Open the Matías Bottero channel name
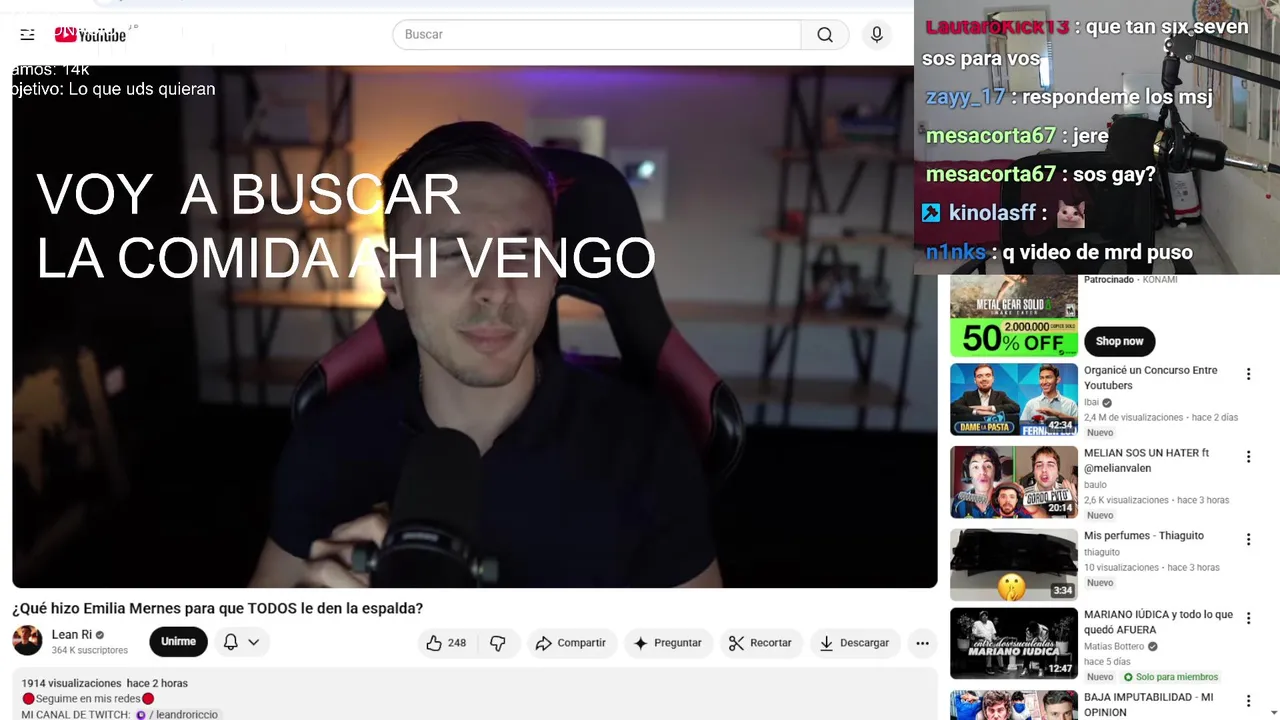 point(1114,646)
